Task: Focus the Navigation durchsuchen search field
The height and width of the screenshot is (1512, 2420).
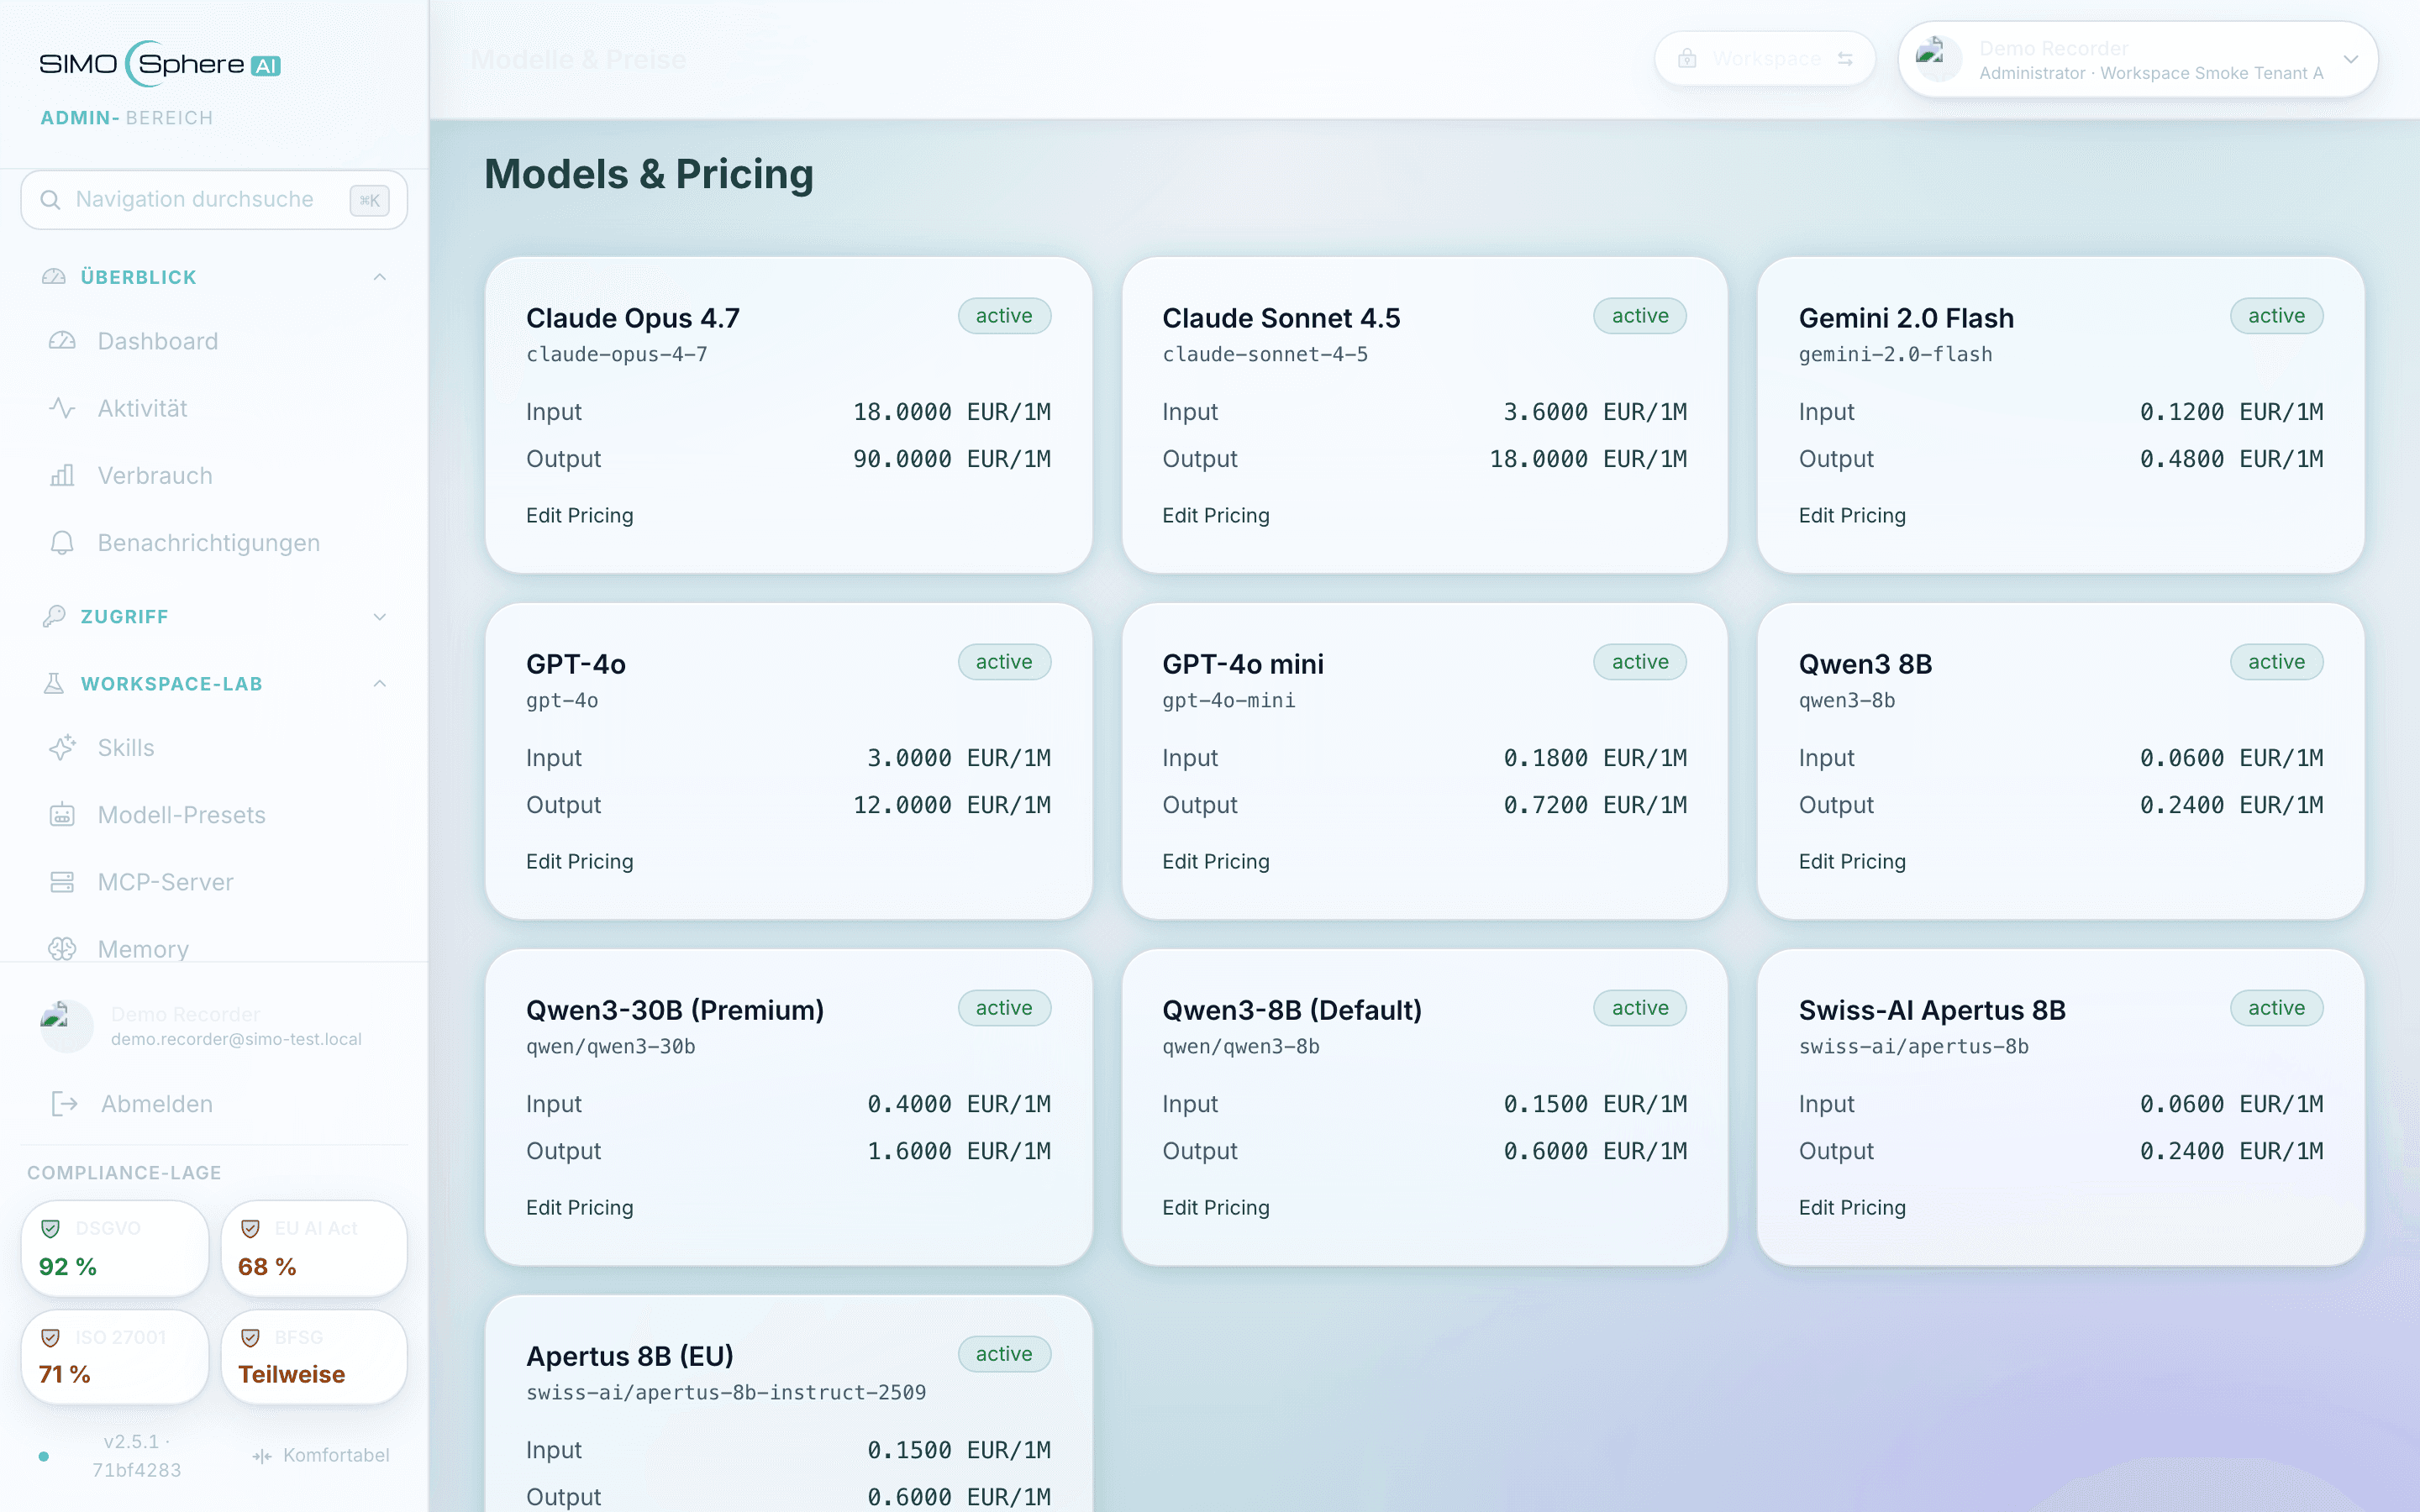Action: coord(214,200)
